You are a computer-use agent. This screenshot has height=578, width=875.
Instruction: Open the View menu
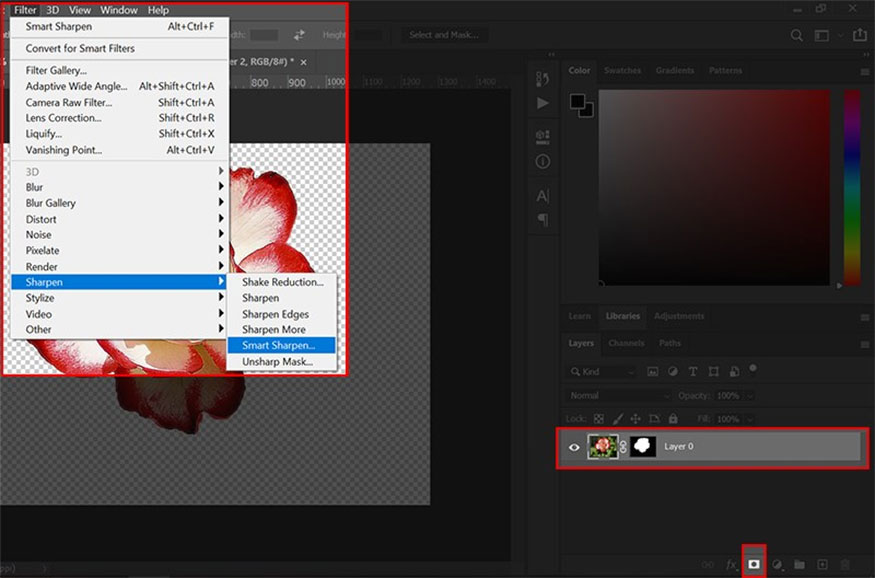80,10
